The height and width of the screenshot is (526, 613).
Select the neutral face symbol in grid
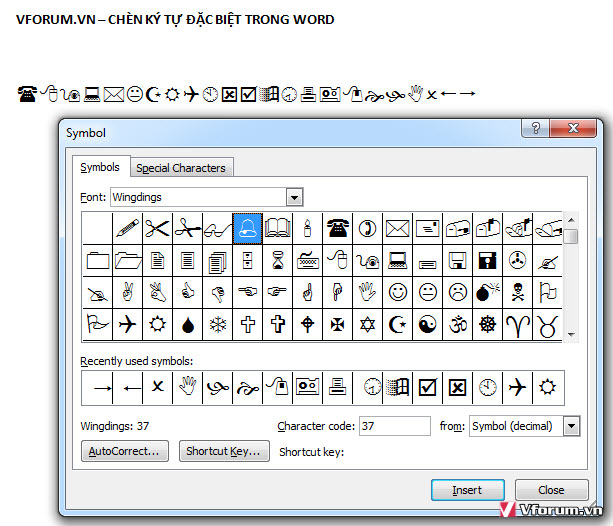pos(427,292)
